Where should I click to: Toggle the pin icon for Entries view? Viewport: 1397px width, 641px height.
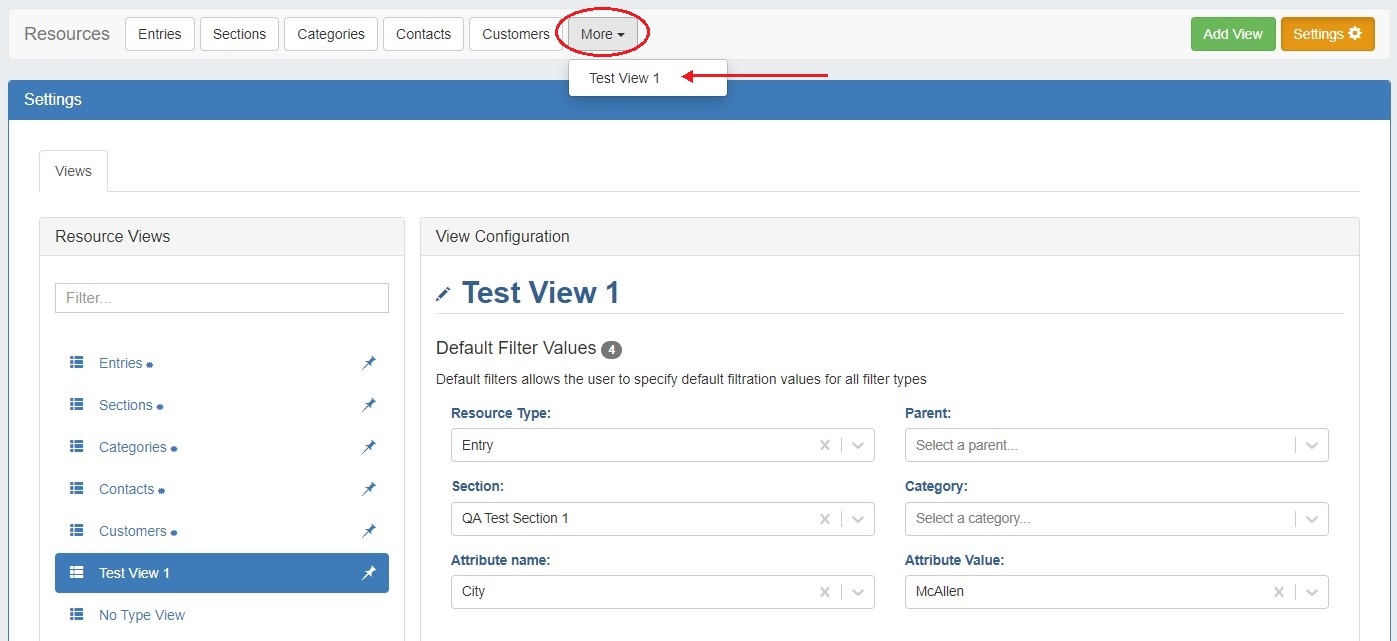(x=369, y=363)
